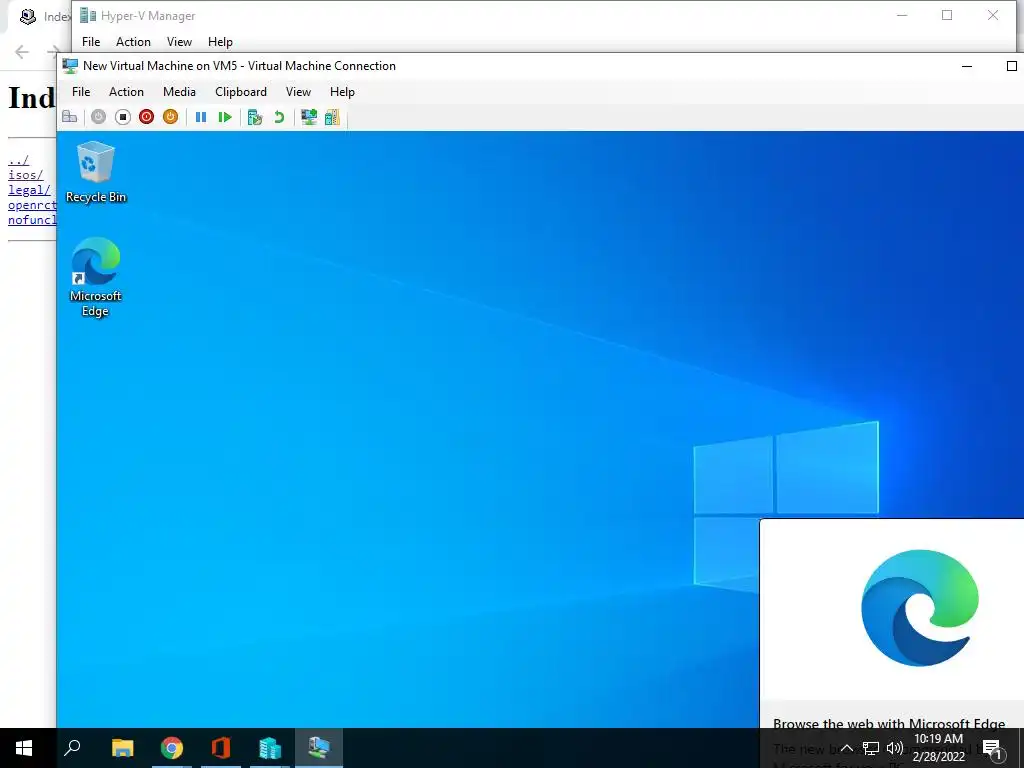Revert the VM with the green undo arrow
The width and height of the screenshot is (1024, 768).
279,117
